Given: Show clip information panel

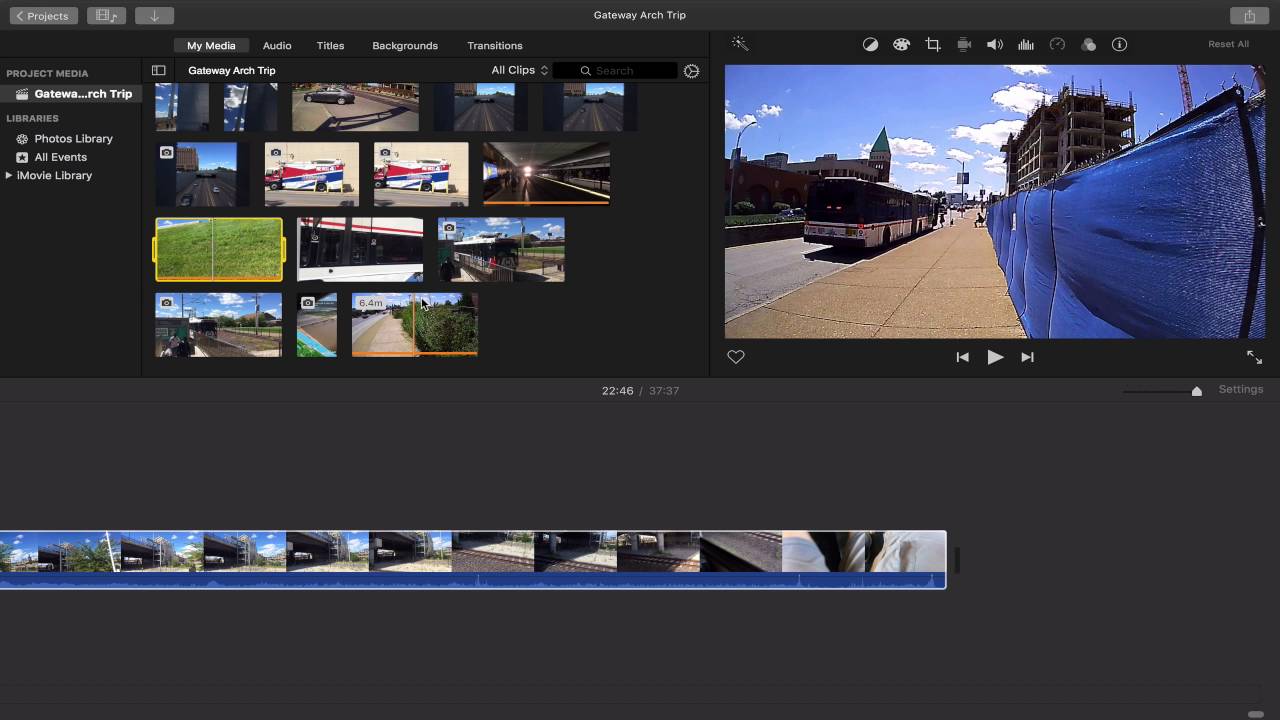Looking at the screenshot, I should 1120,45.
